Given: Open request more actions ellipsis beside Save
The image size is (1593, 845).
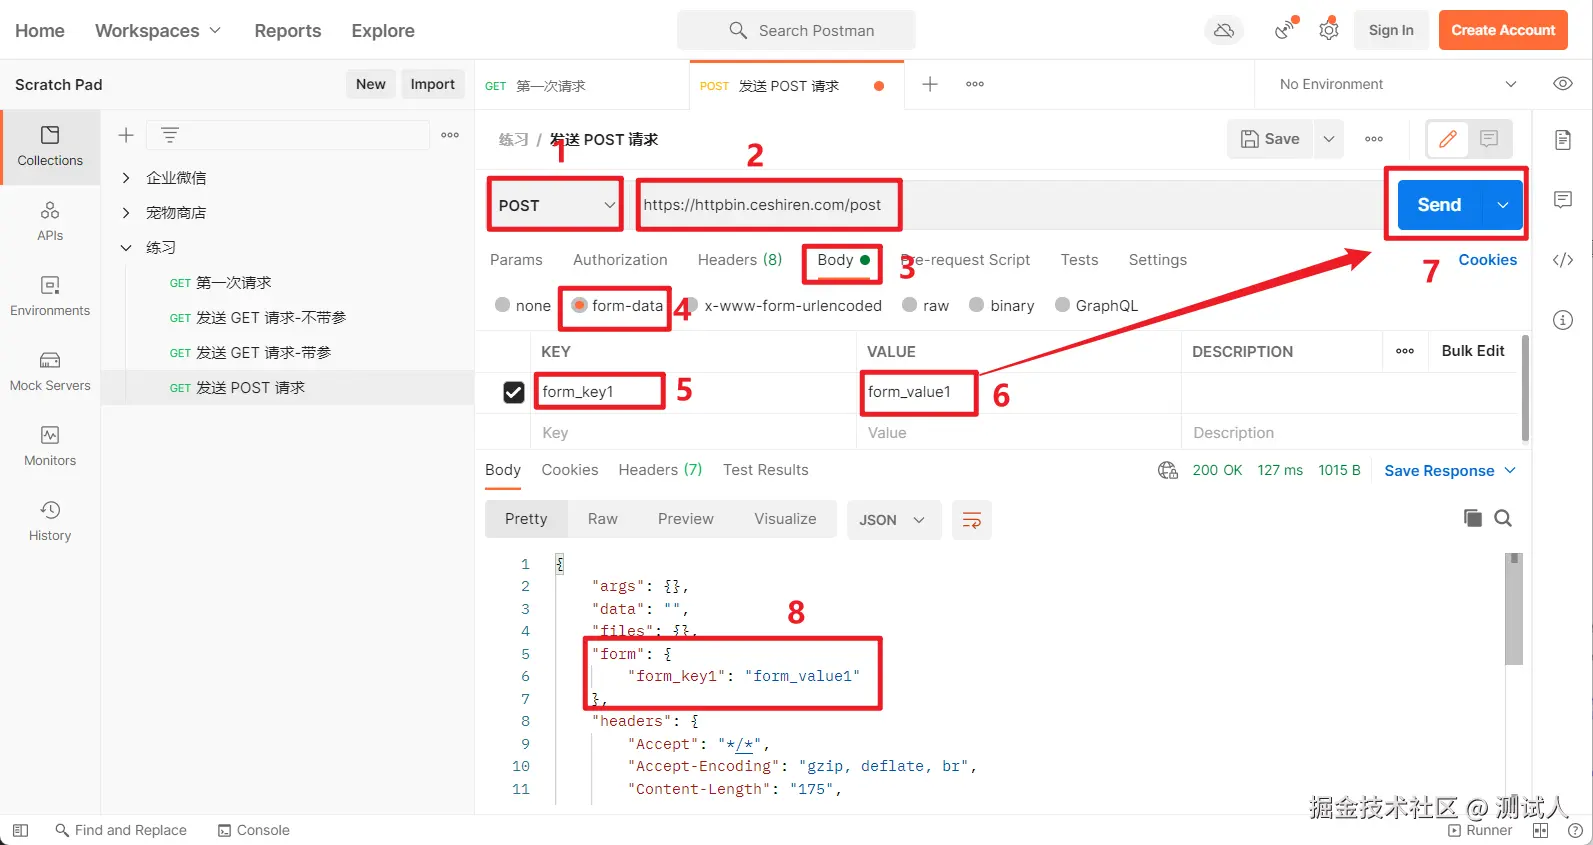Looking at the screenshot, I should tap(1374, 139).
